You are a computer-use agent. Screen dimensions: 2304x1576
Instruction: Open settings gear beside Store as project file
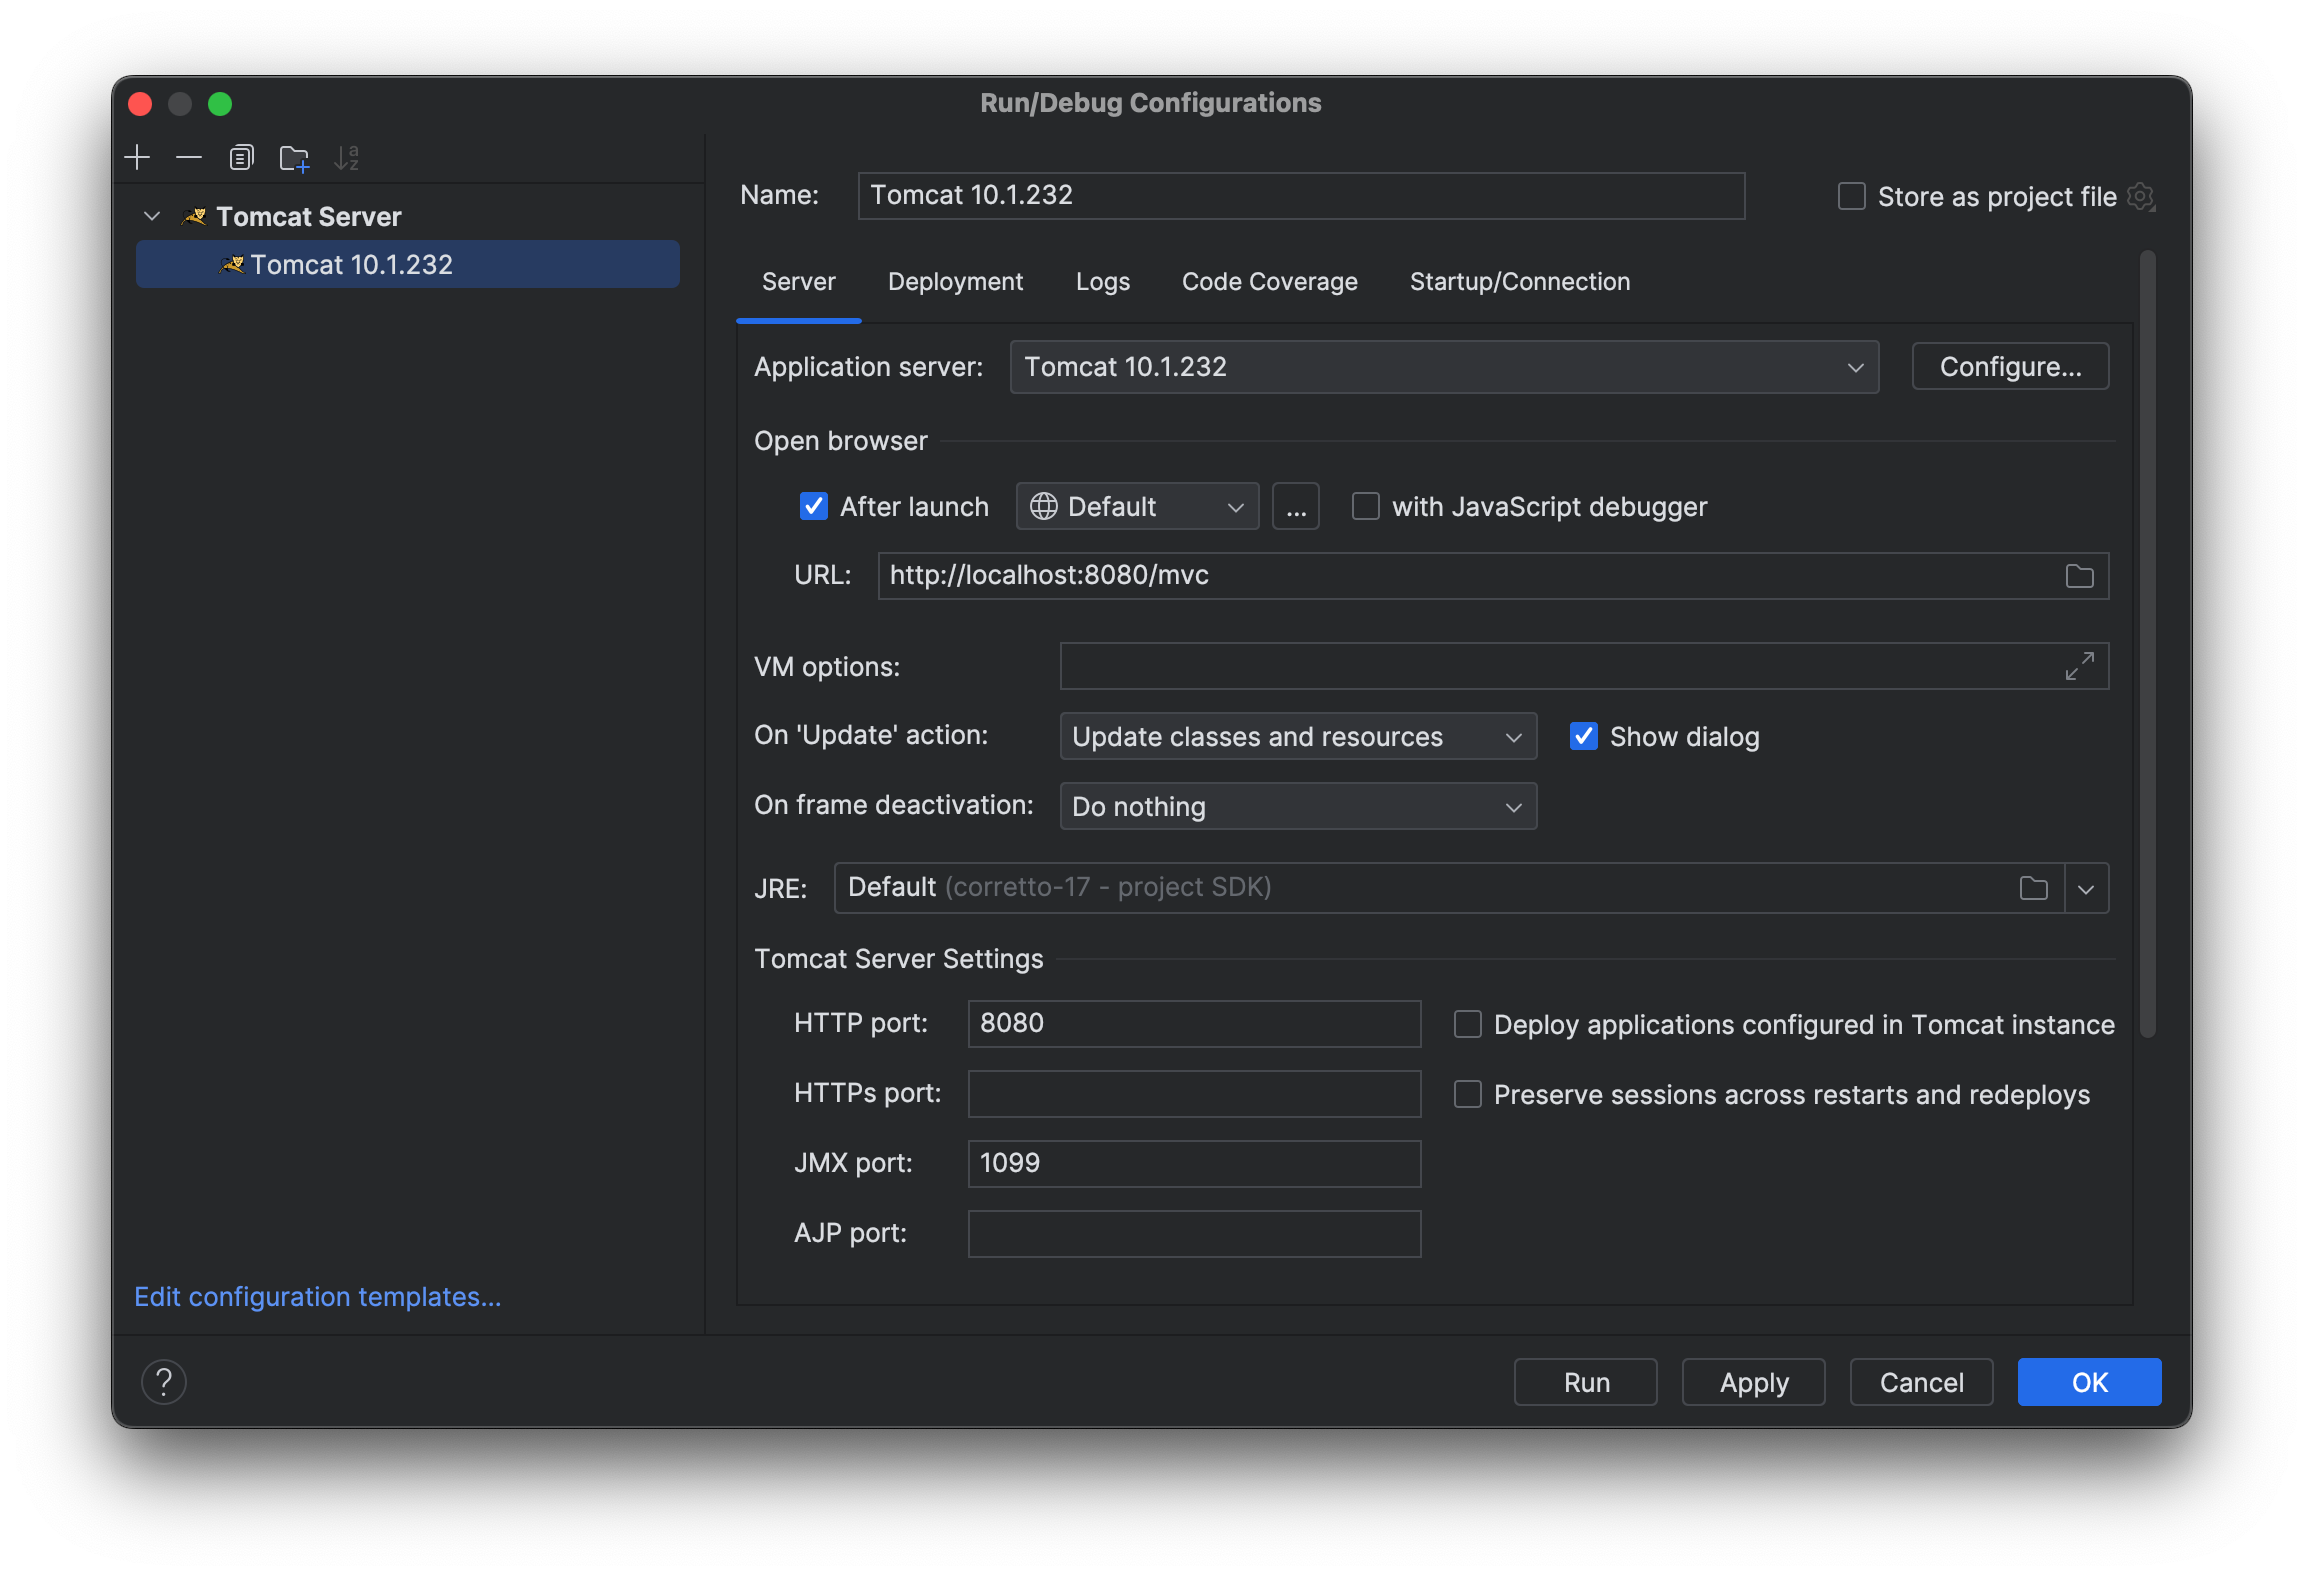(x=2141, y=196)
